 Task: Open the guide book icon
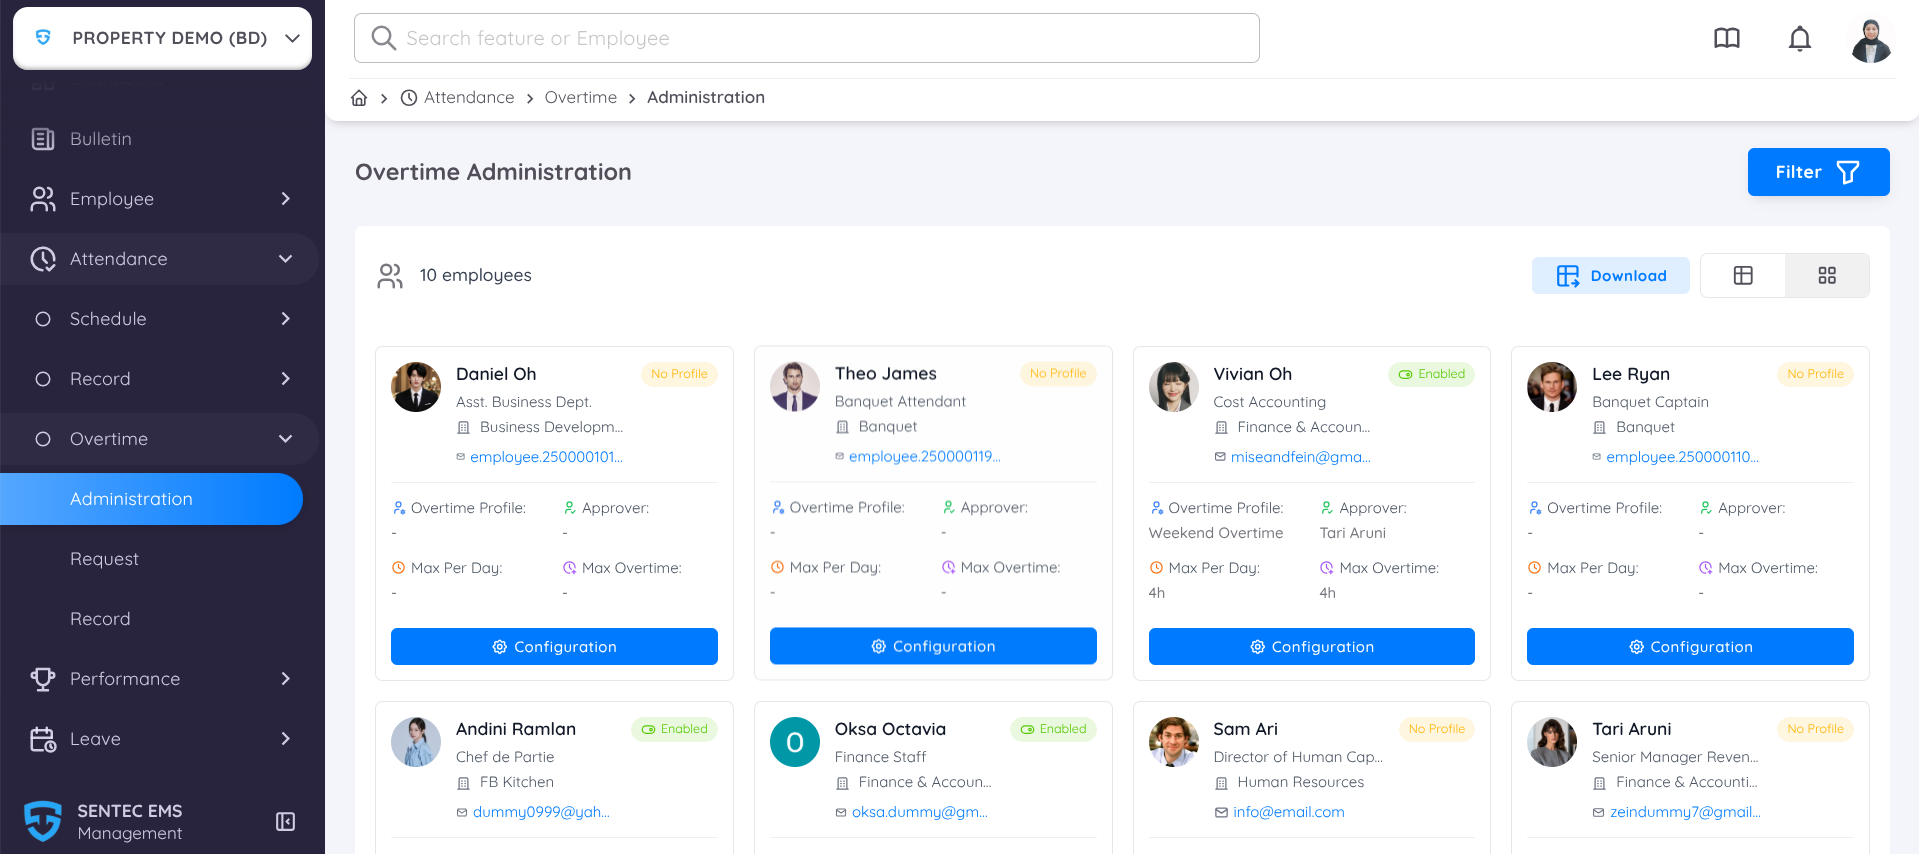[1727, 39]
